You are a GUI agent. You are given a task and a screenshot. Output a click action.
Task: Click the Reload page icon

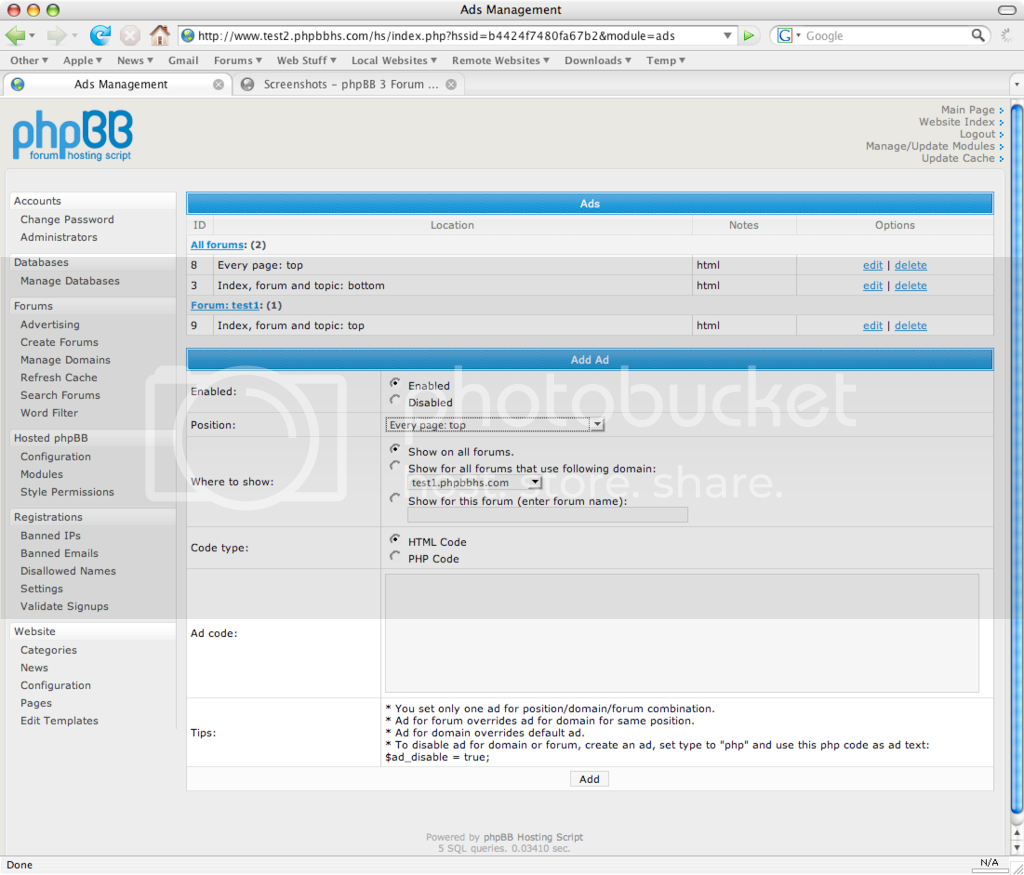click(100, 36)
